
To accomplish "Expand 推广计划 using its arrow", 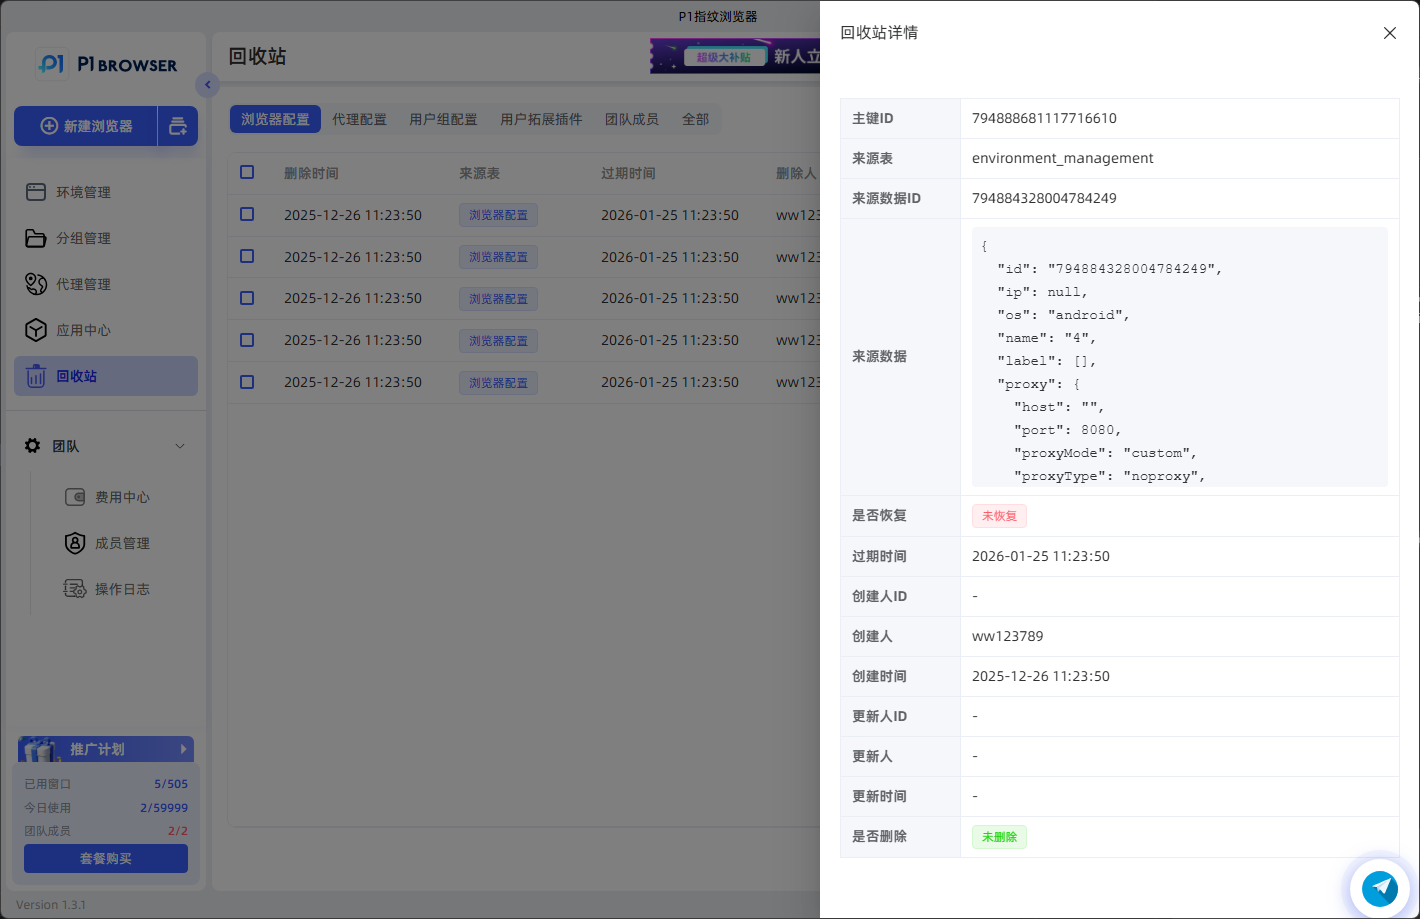I will pos(183,748).
